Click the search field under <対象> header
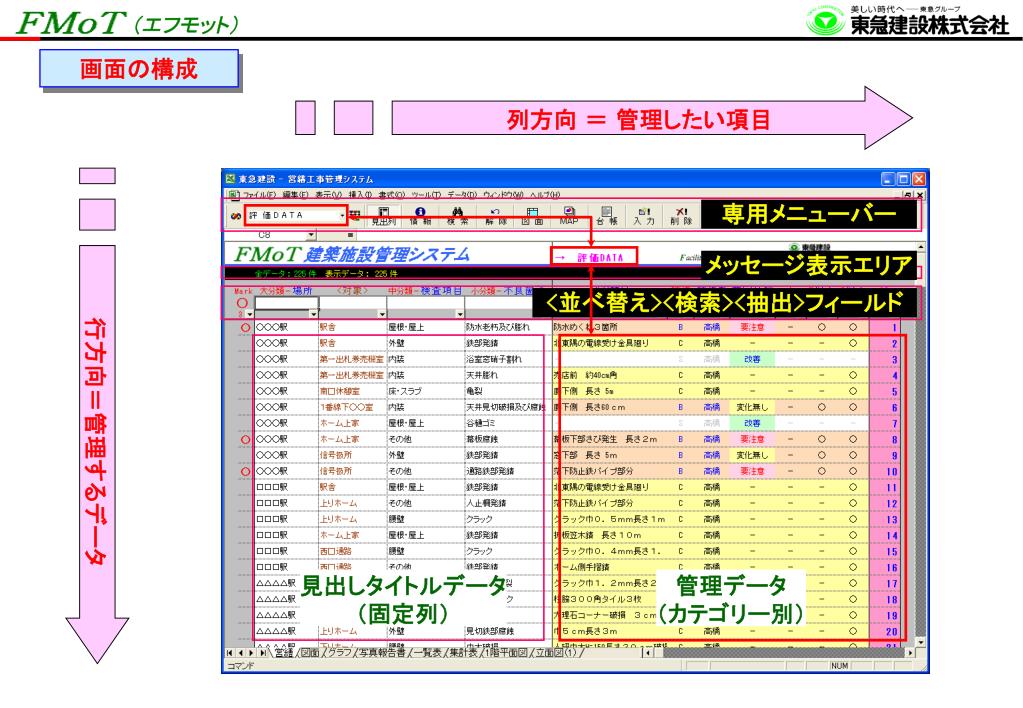Image resolution: width=1023 pixels, height=708 pixels. 353,303
